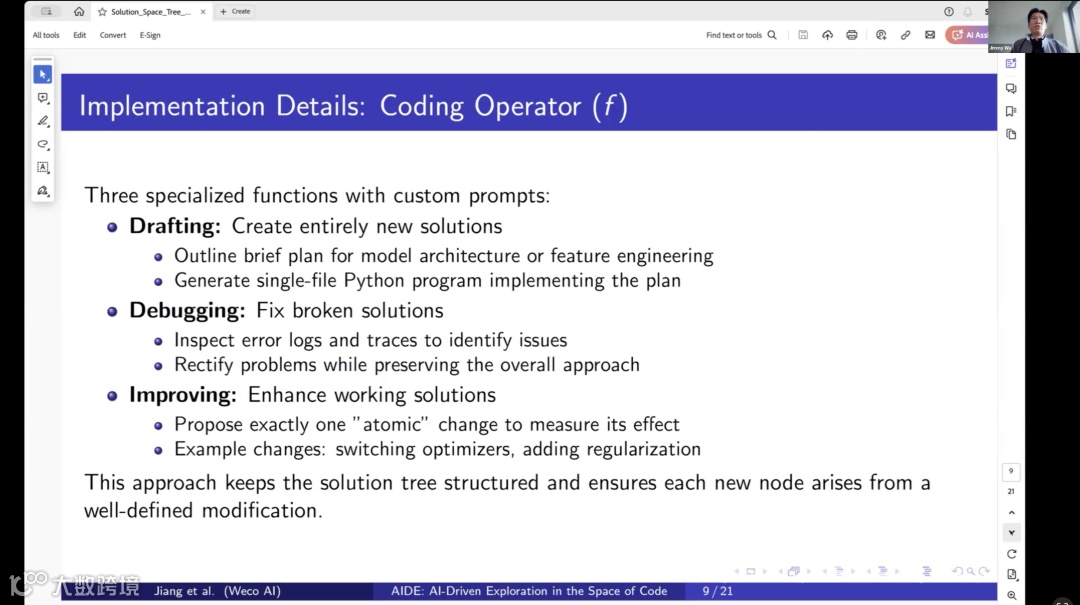
Task: Select the arrow selection tool
Action: tap(43, 74)
